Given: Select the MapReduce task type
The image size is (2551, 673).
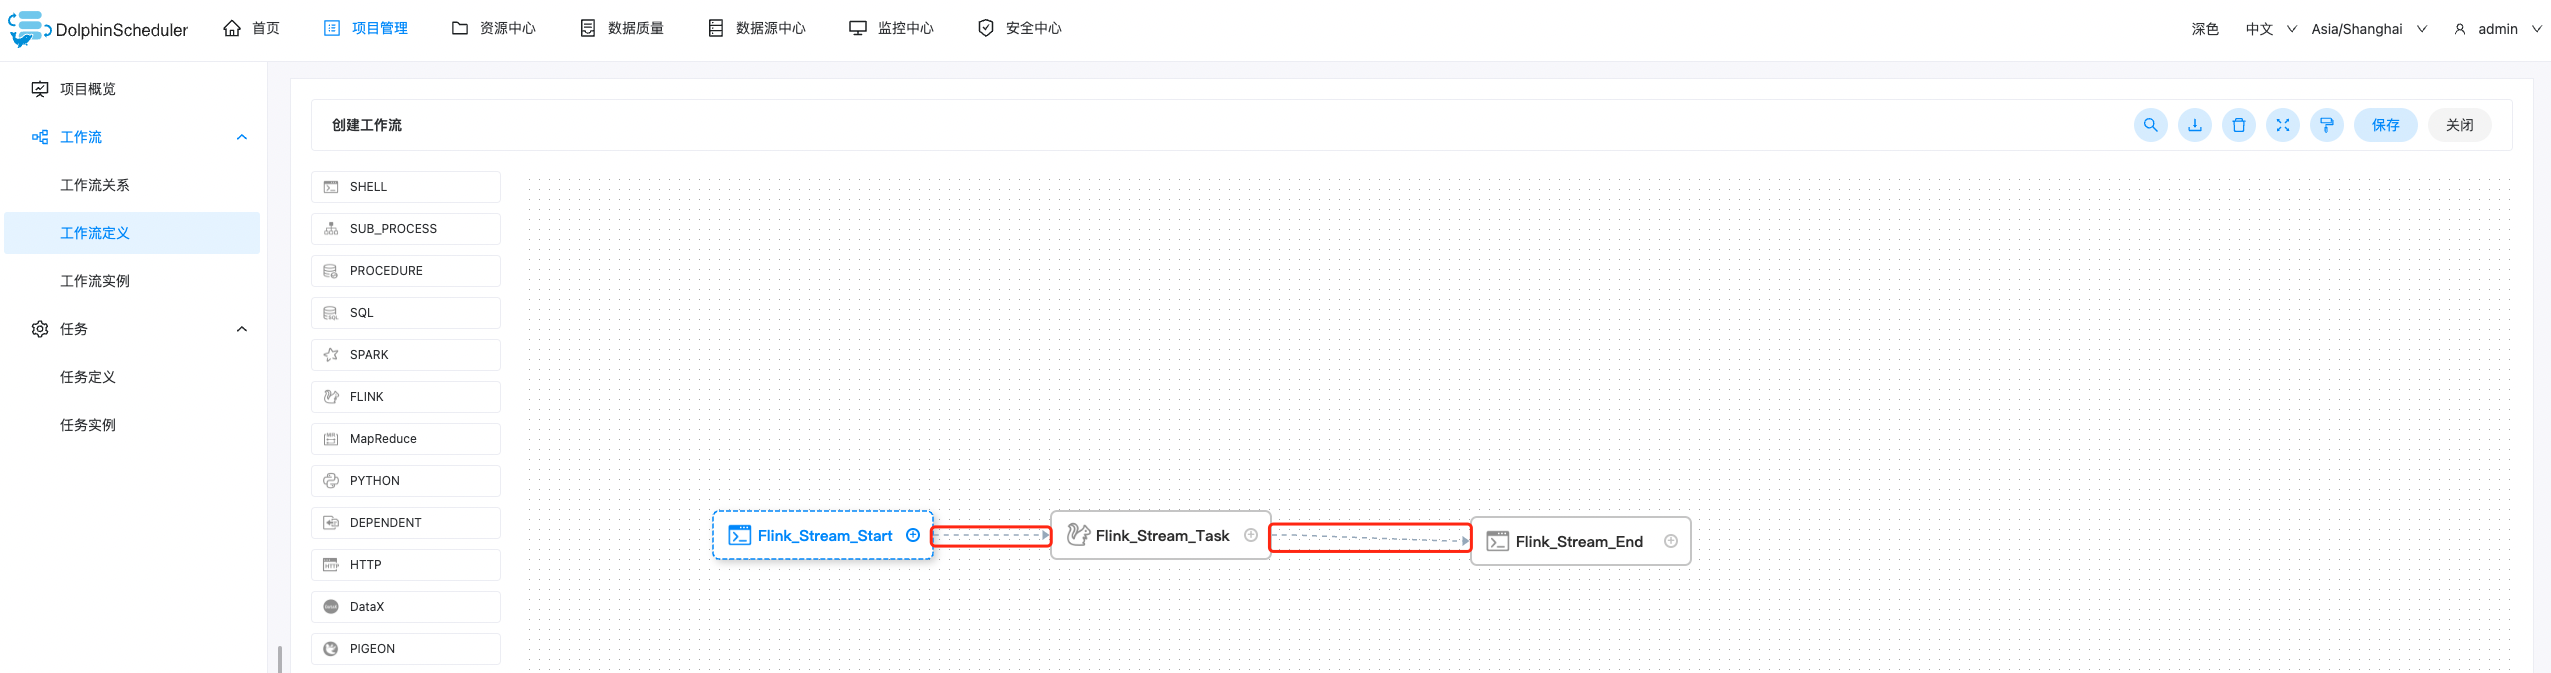Looking at the screenshot, I should click(405, 439).
